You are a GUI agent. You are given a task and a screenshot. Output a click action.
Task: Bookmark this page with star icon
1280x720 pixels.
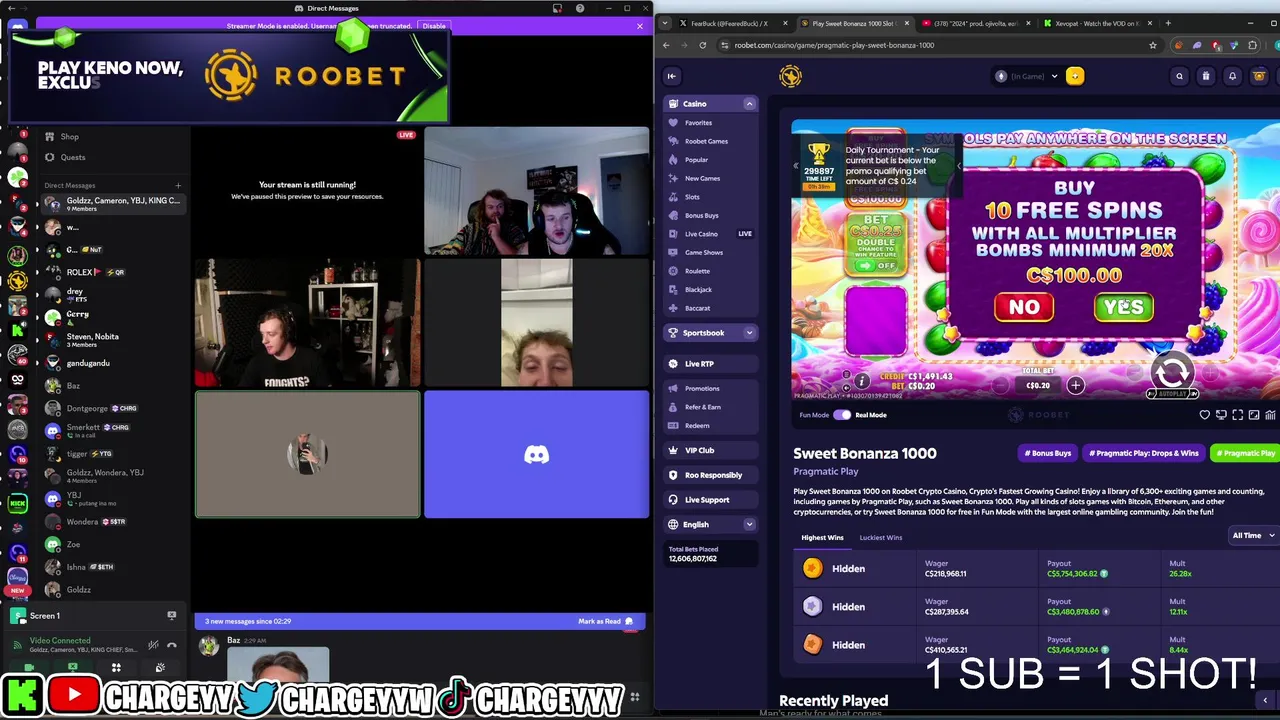(1153, 45)
